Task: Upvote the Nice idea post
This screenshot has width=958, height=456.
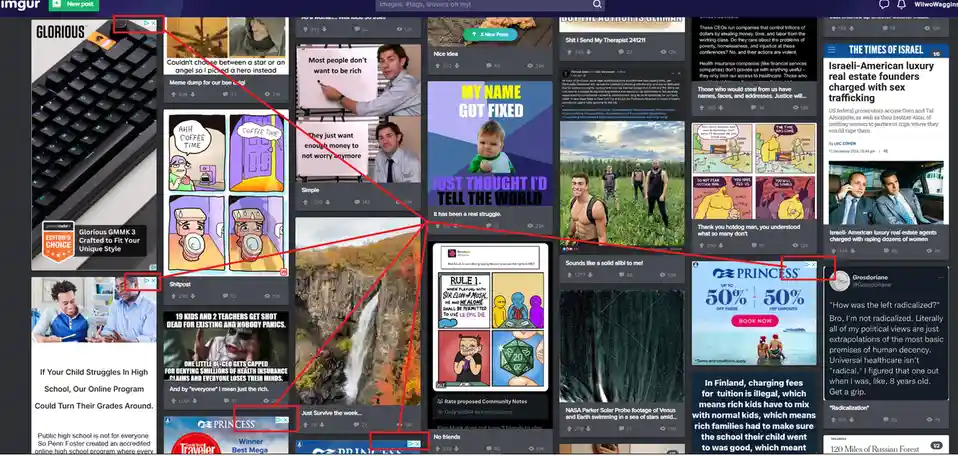Action: [x=437, y=65]
